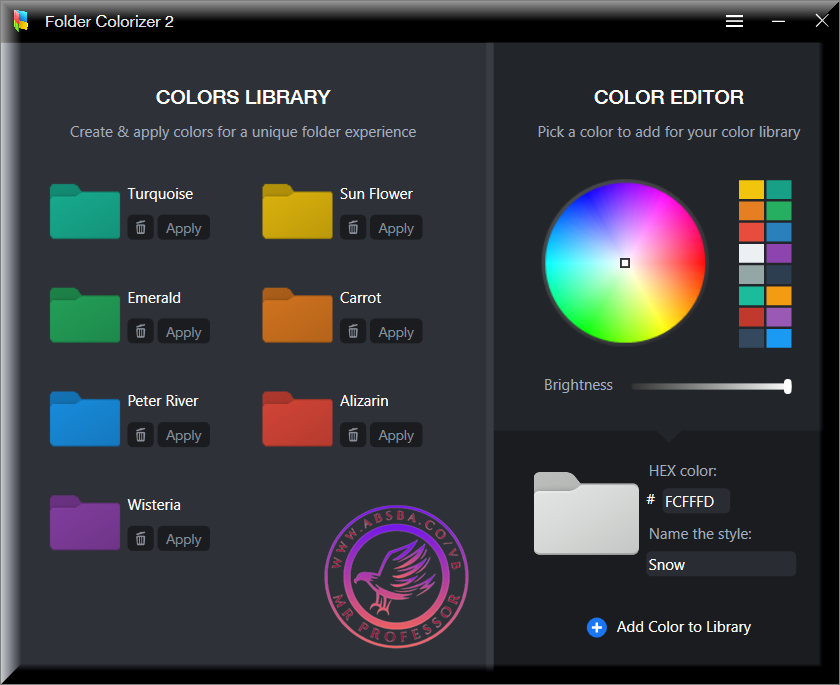Click the Emerald green folder icon
Viewport: 840px width, 685px height.
[x=85, y=315]
